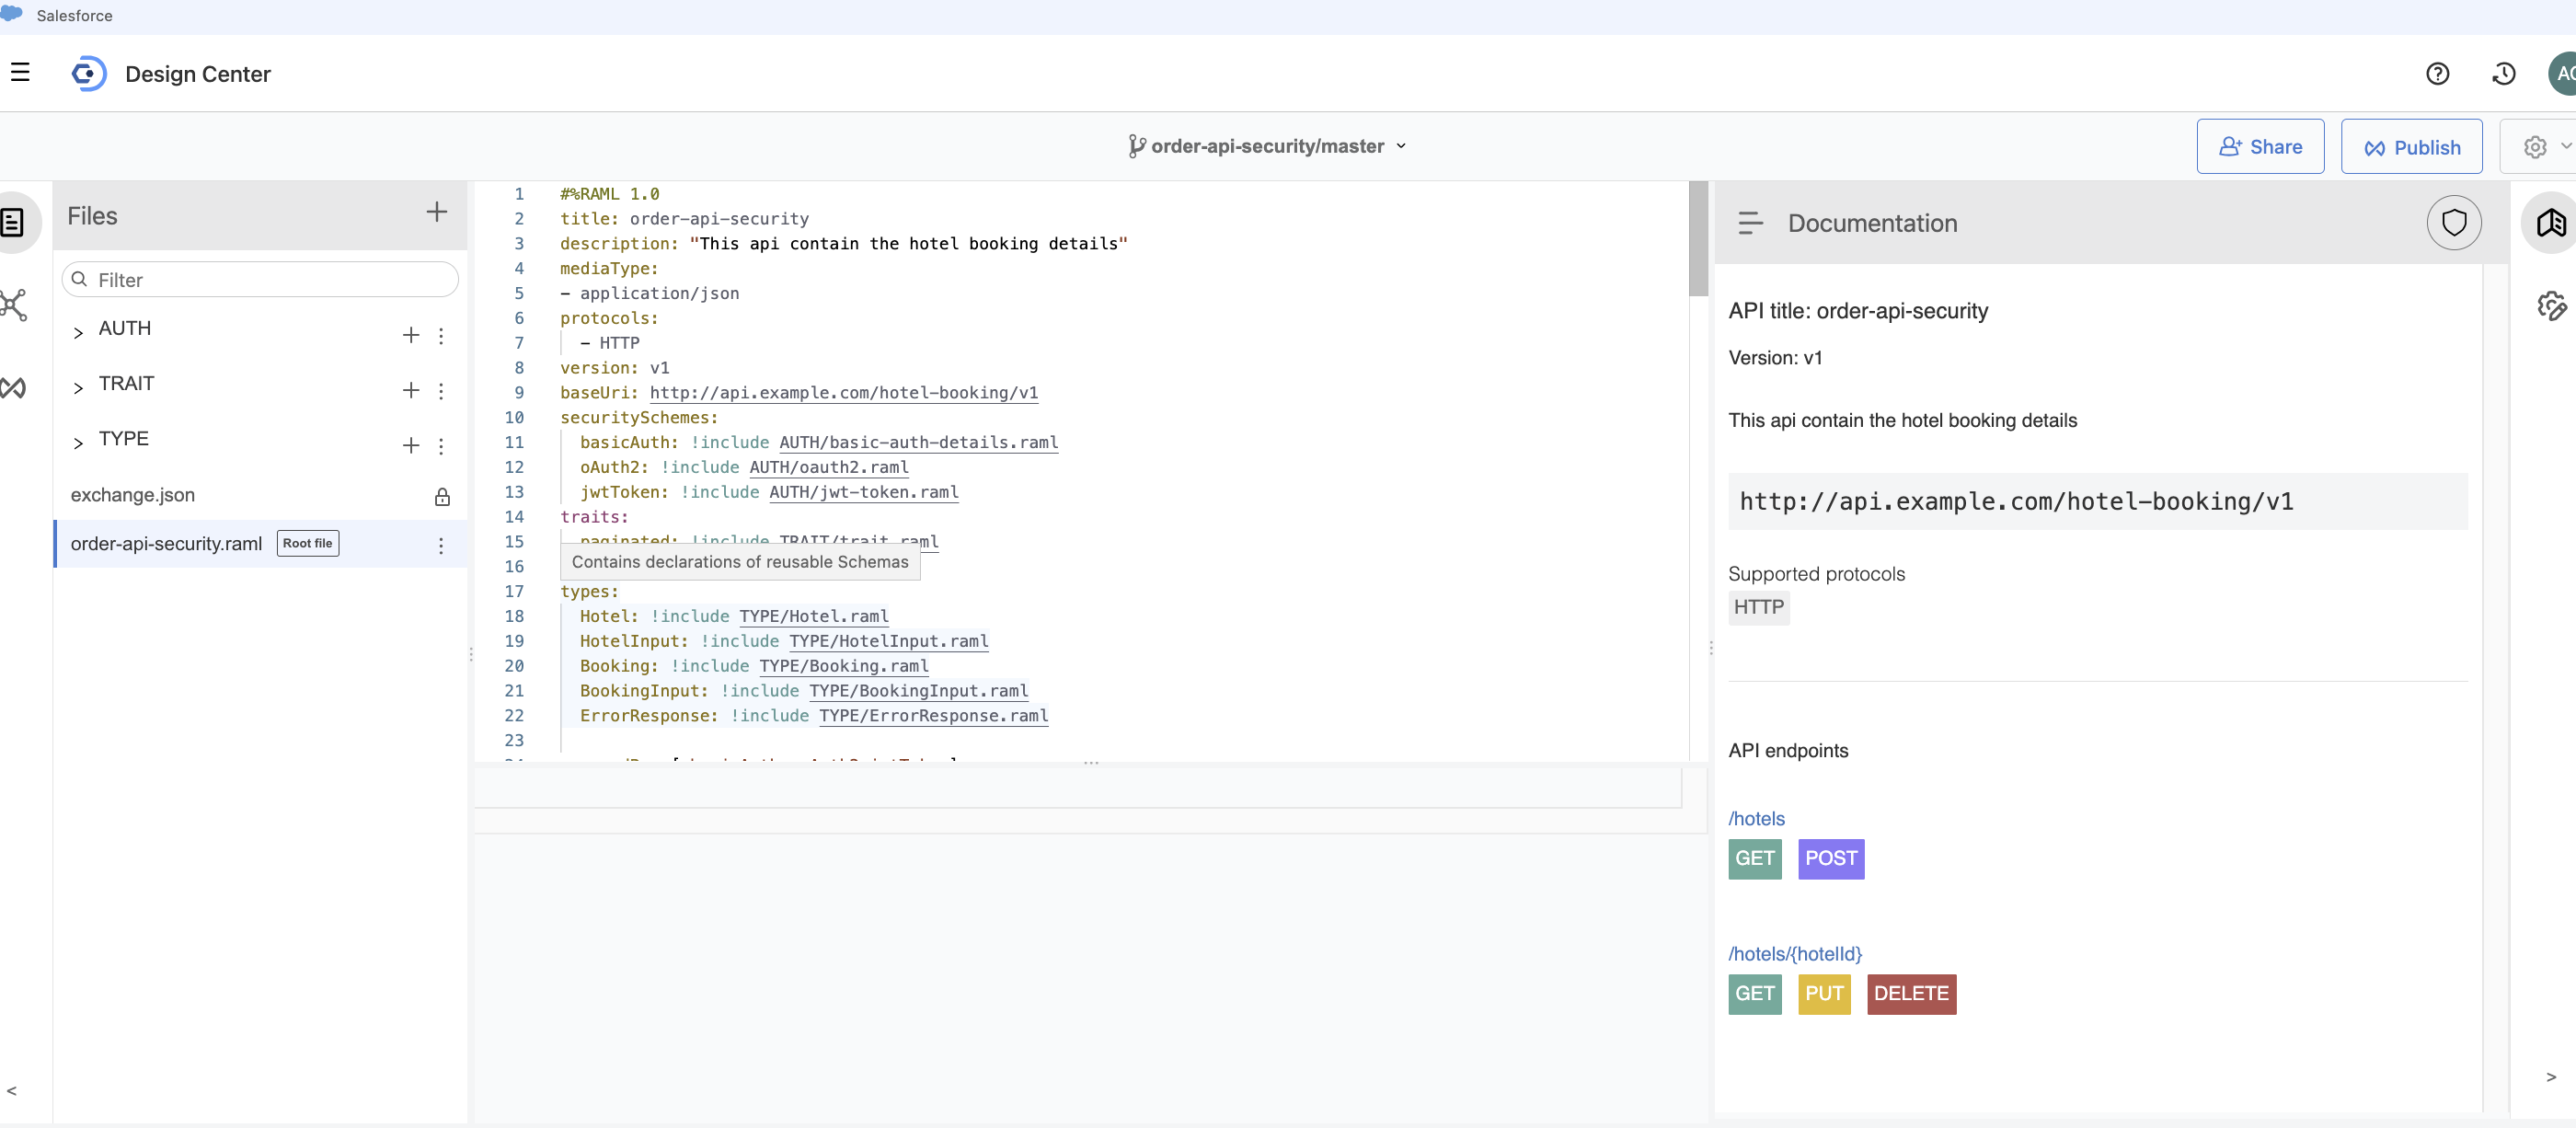Open the order-api-security.raml options menu

click(x=441, y=545)
